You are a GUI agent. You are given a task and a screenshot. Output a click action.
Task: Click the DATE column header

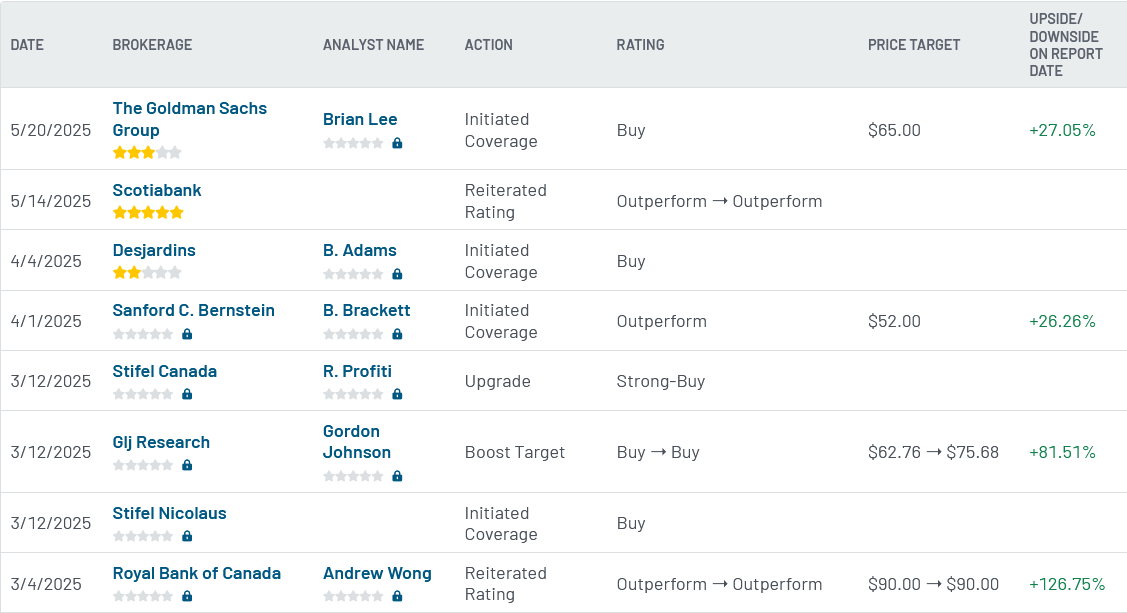27,45
